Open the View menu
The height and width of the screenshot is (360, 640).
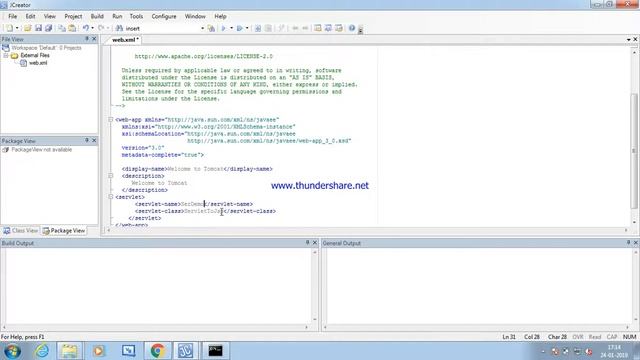coord(50,16)
